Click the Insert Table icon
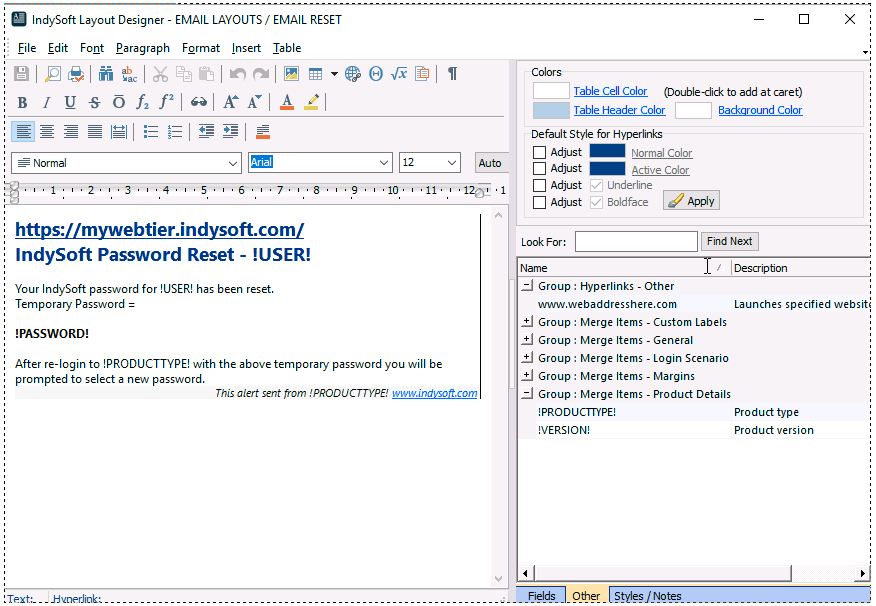This screenshot has width=876, height=606. pos(316,74)
